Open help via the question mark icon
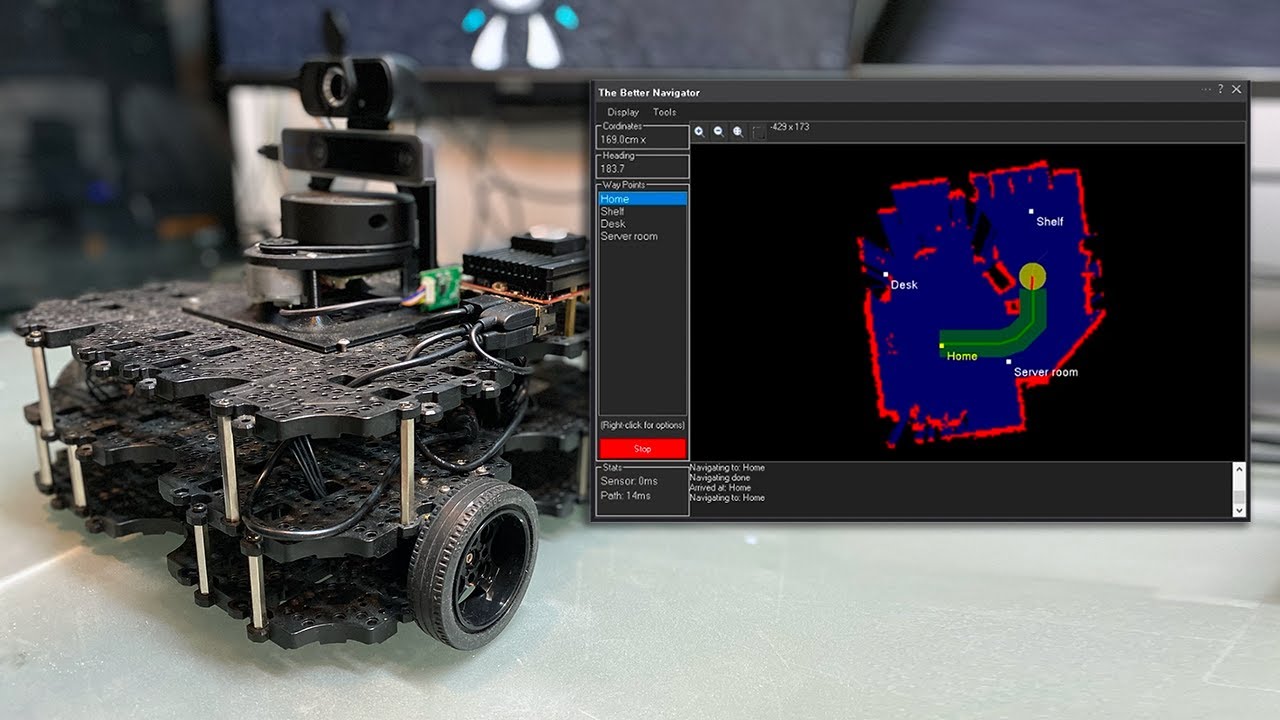Image resolution: width=1280 pixels, height=720 pixels. tap(1219, 91)
